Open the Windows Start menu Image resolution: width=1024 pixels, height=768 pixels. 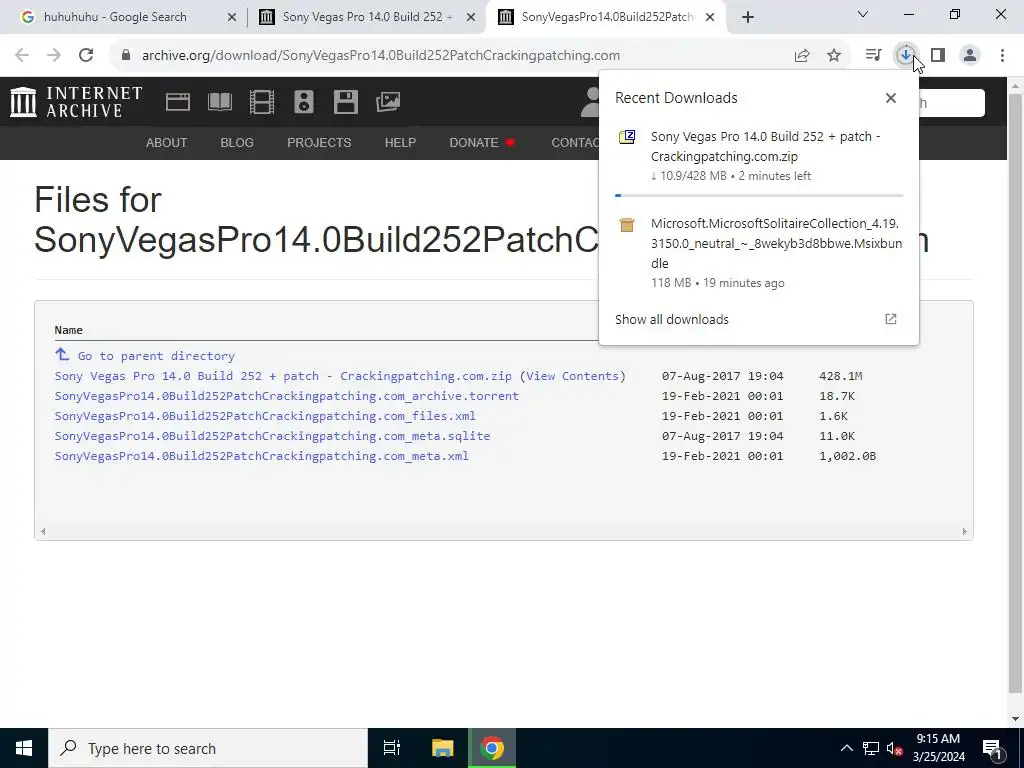pos(24,748)
